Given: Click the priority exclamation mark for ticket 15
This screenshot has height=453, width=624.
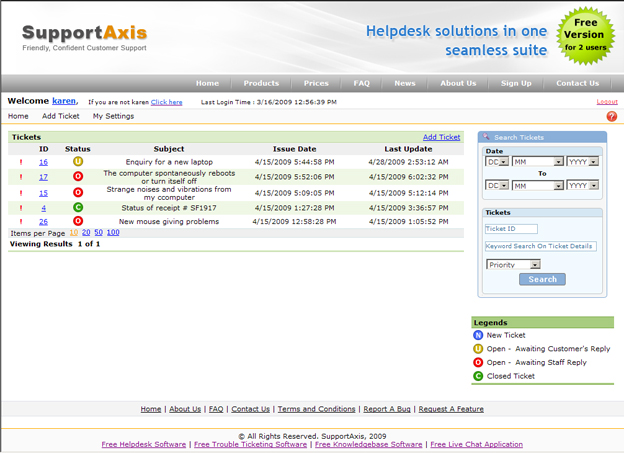Looking at the screenshot, I should point(21,193).
